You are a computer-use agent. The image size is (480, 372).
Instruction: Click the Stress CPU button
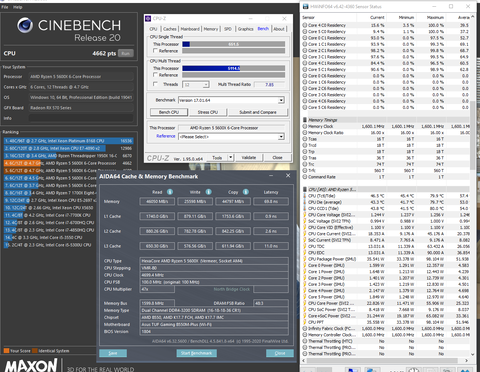(x=208, y=112)
